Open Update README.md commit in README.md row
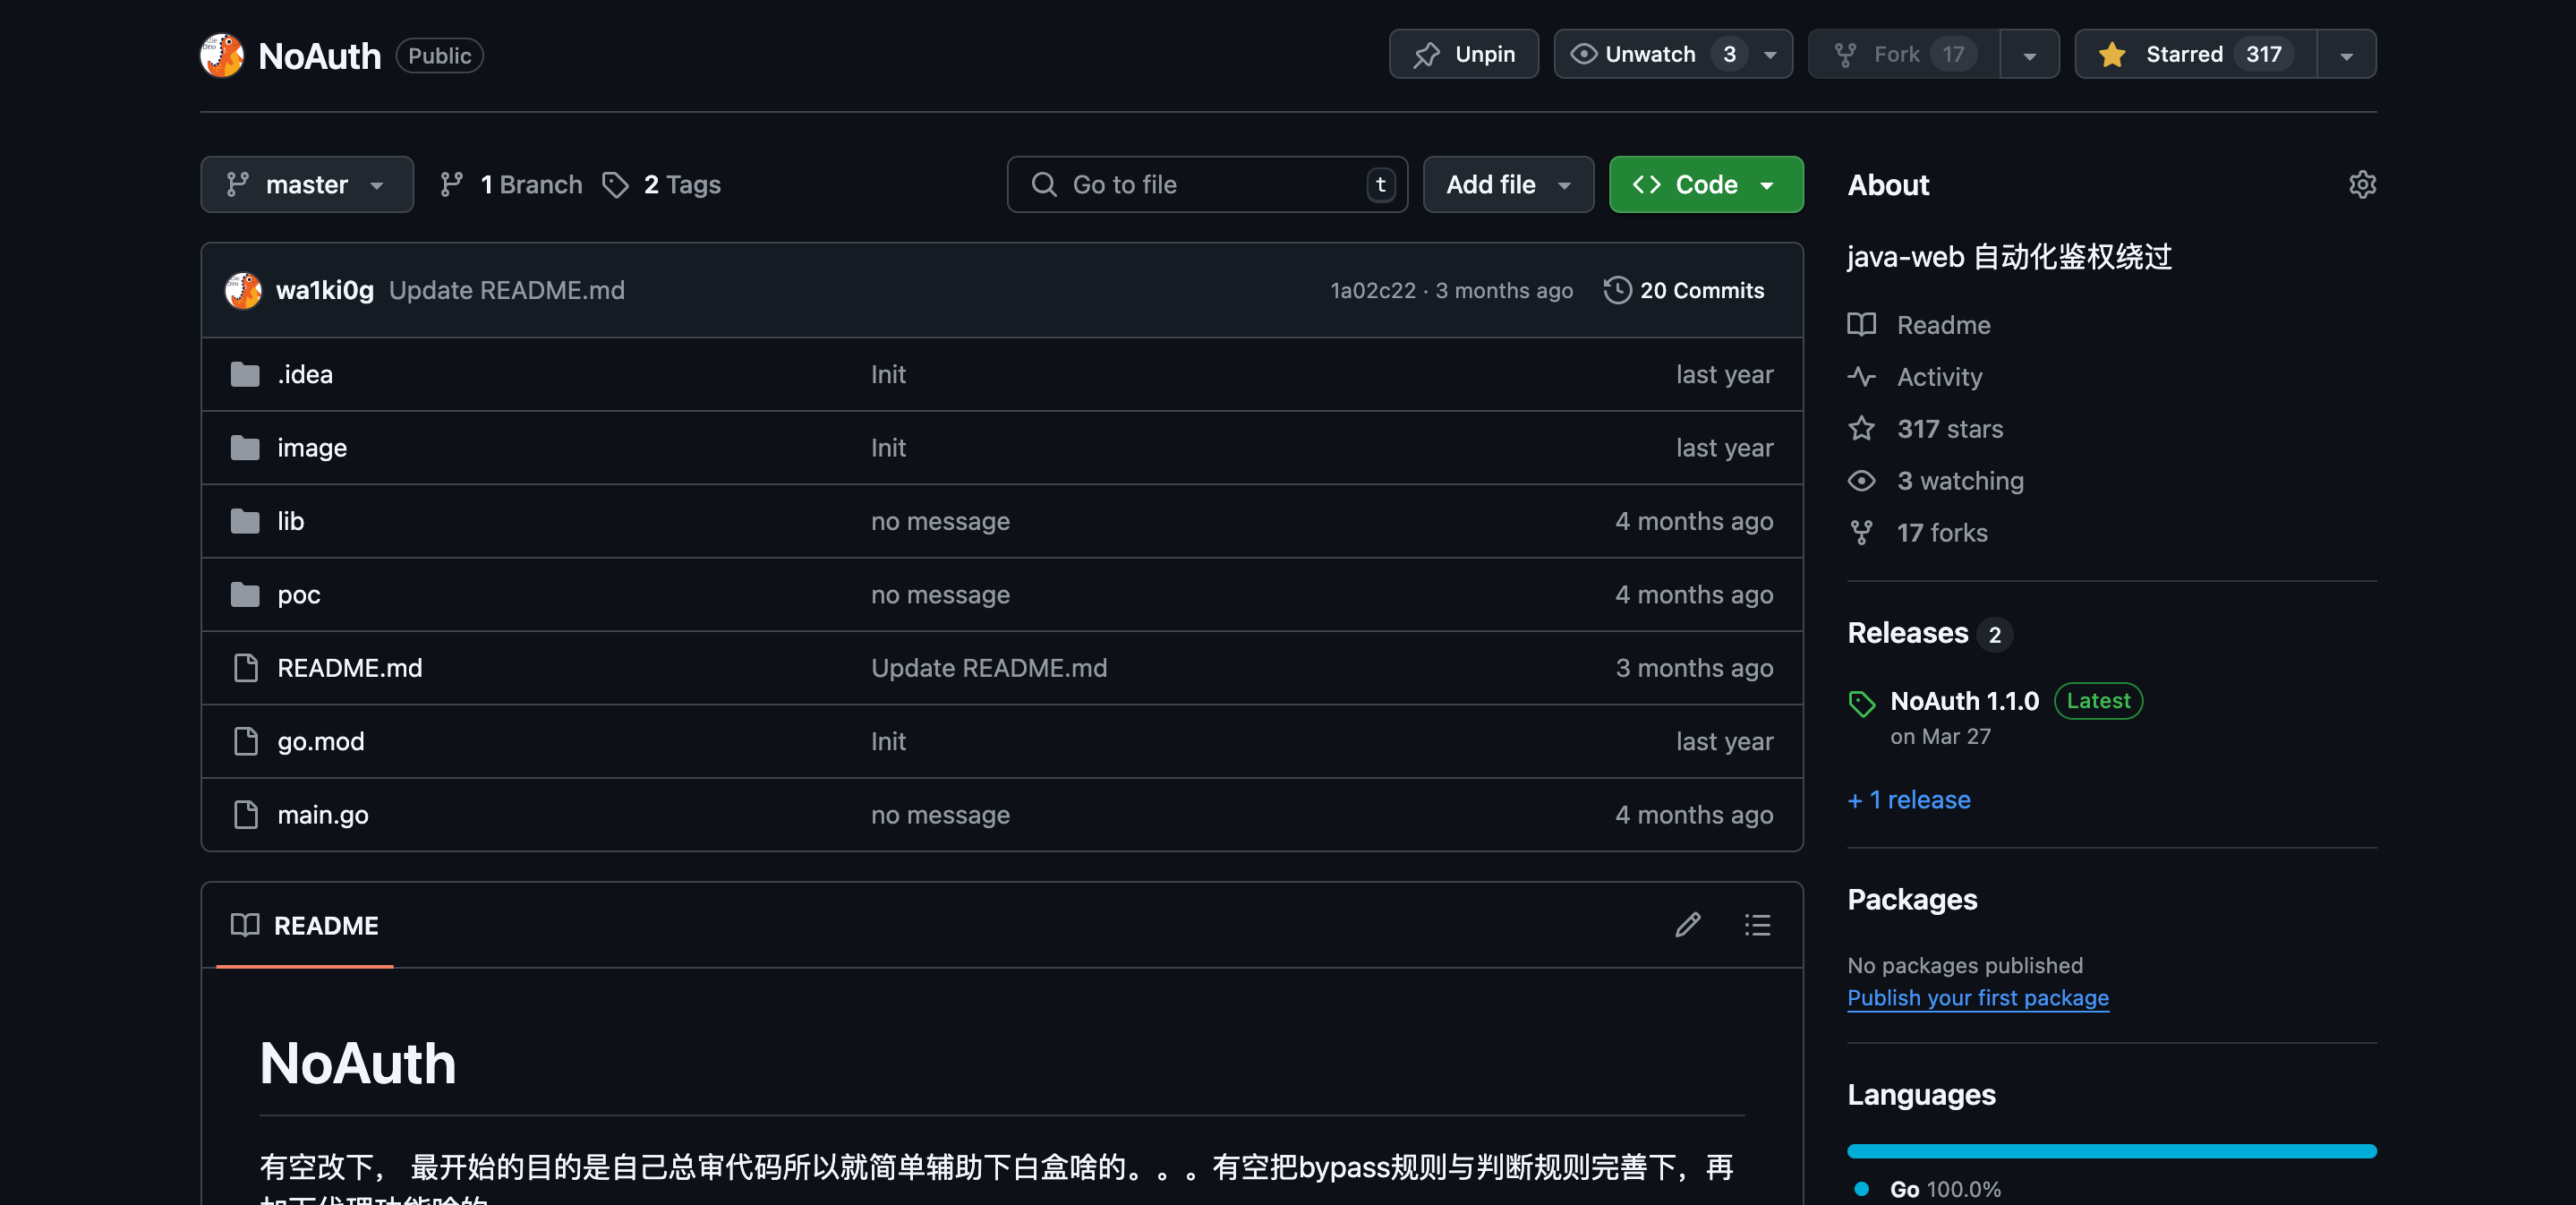The height and width of the screenshot is (1205, 2576). point(989,668)
